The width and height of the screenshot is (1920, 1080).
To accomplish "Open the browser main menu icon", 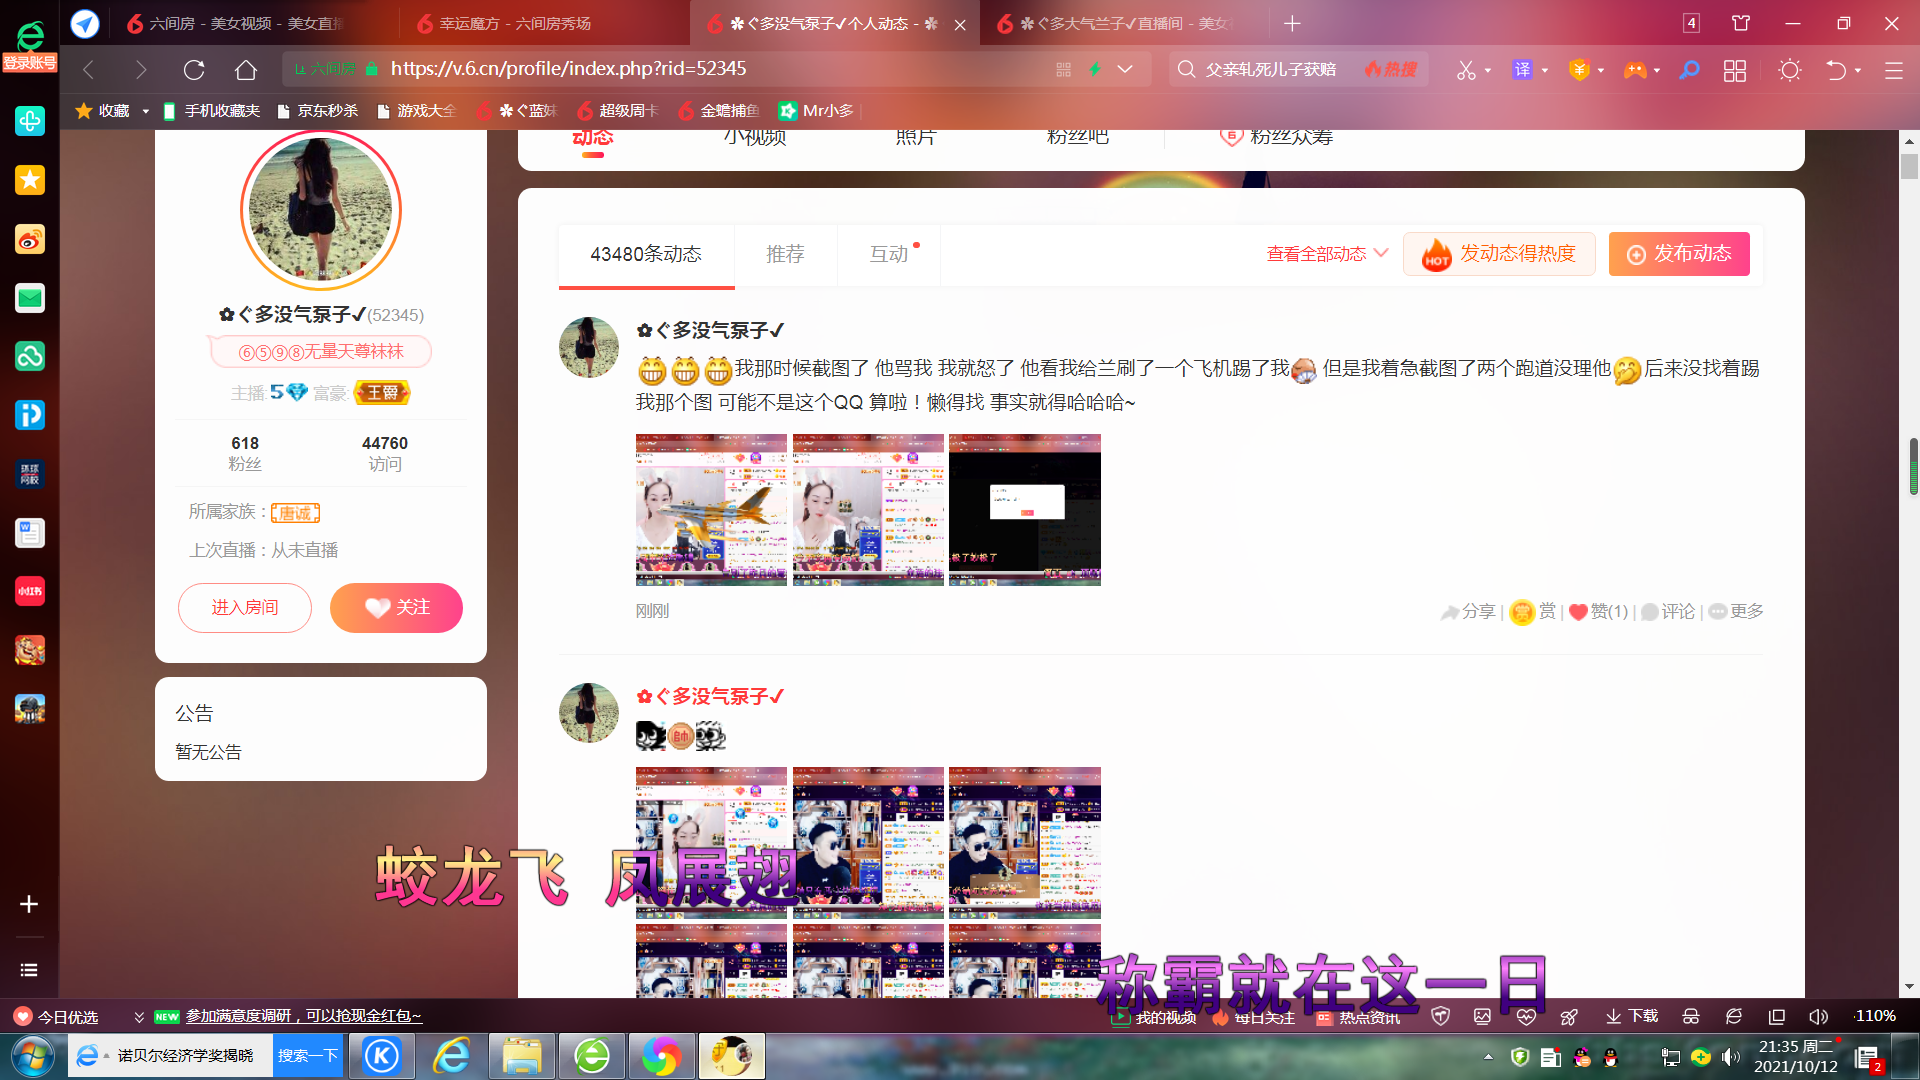I will [x=1893, y=70].
